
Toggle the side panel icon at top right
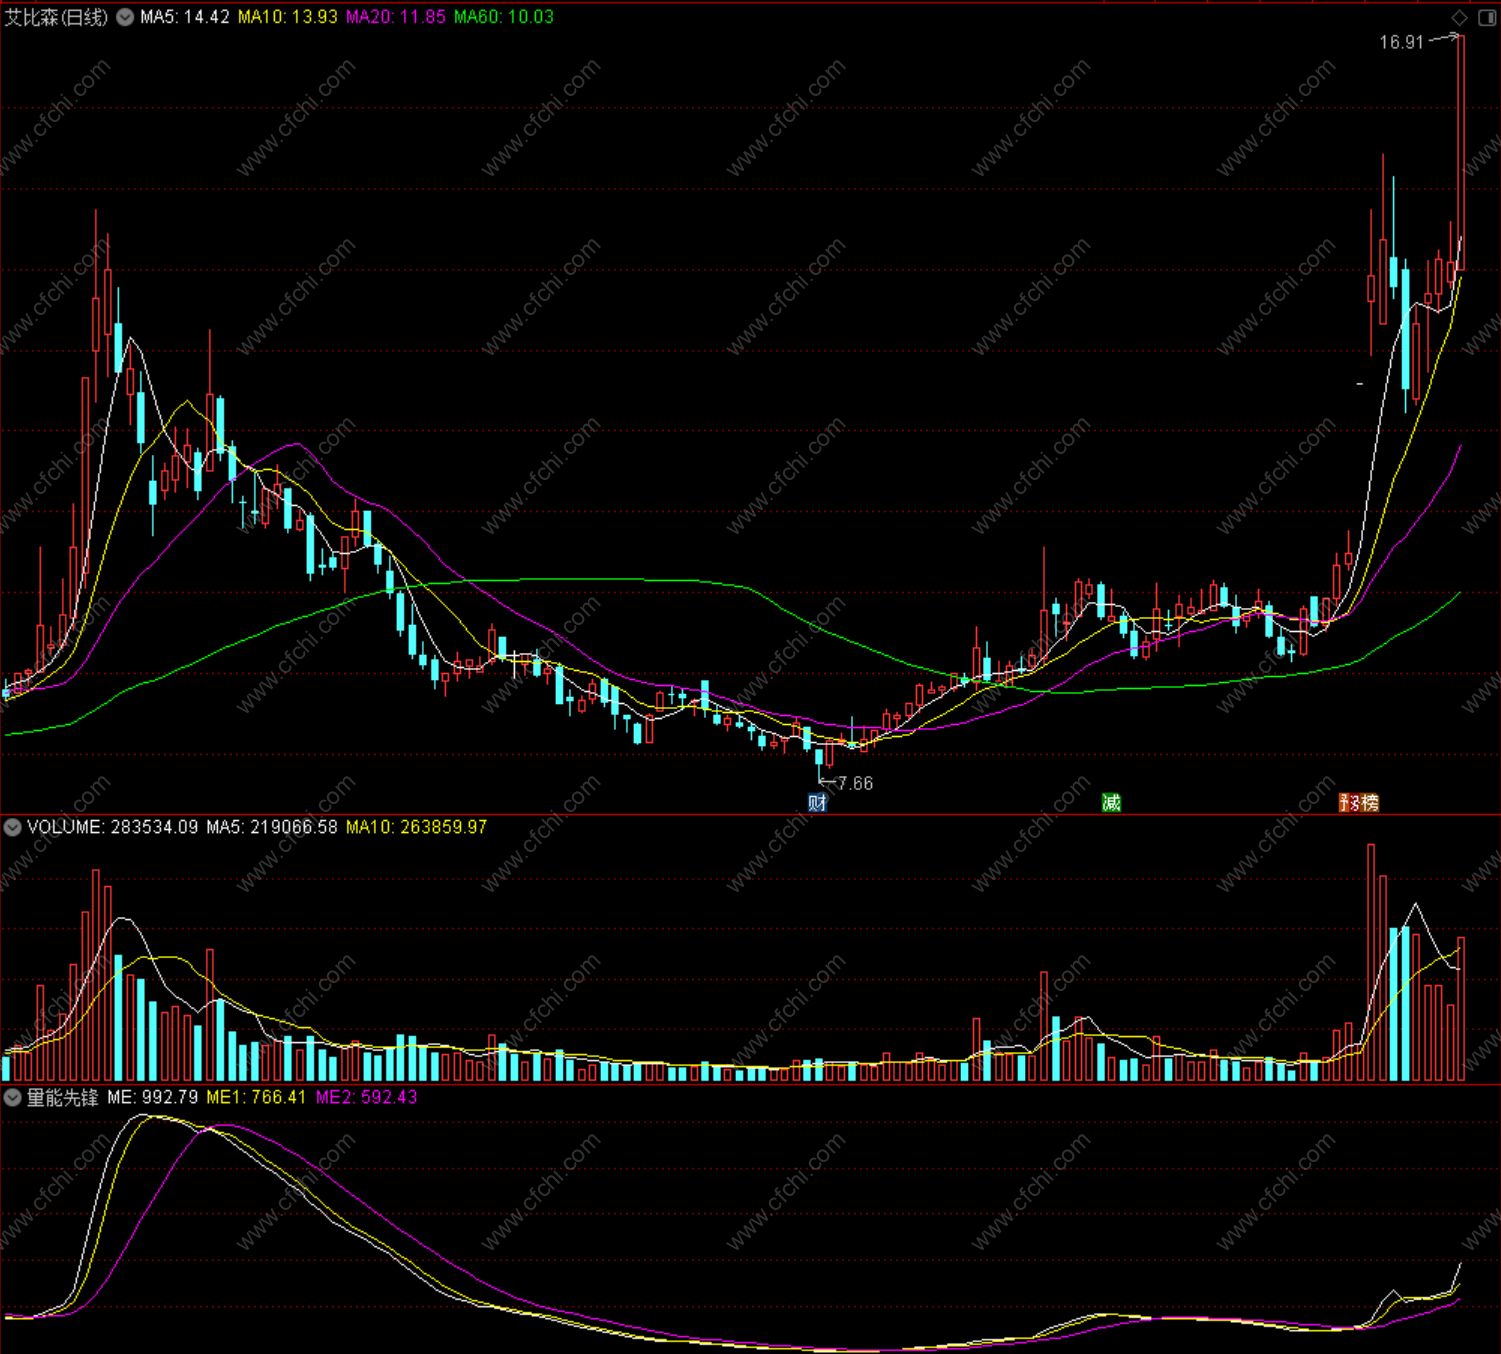[1487, 17]
